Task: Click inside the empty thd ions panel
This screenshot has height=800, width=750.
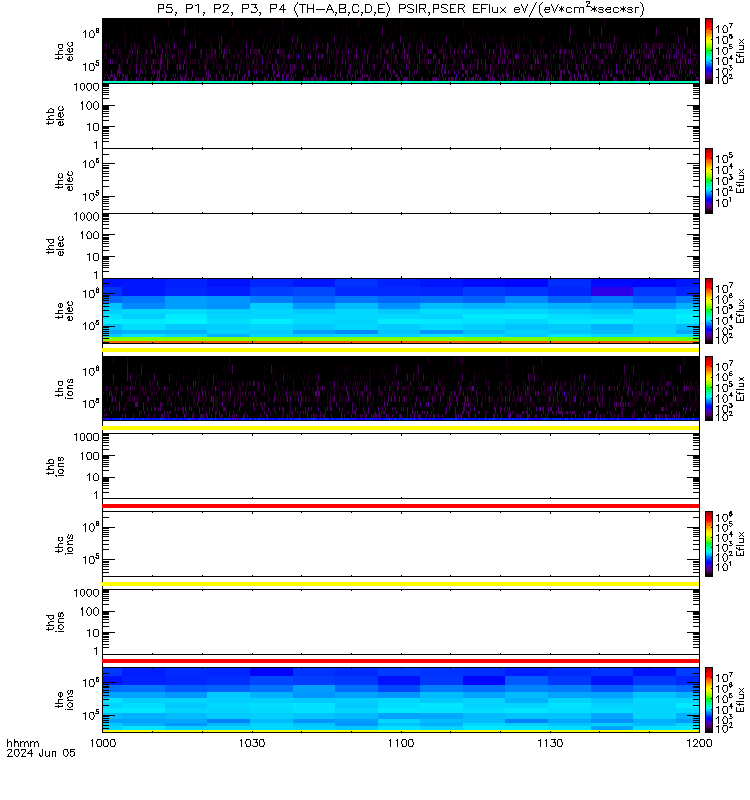Action: click(401, 622)
